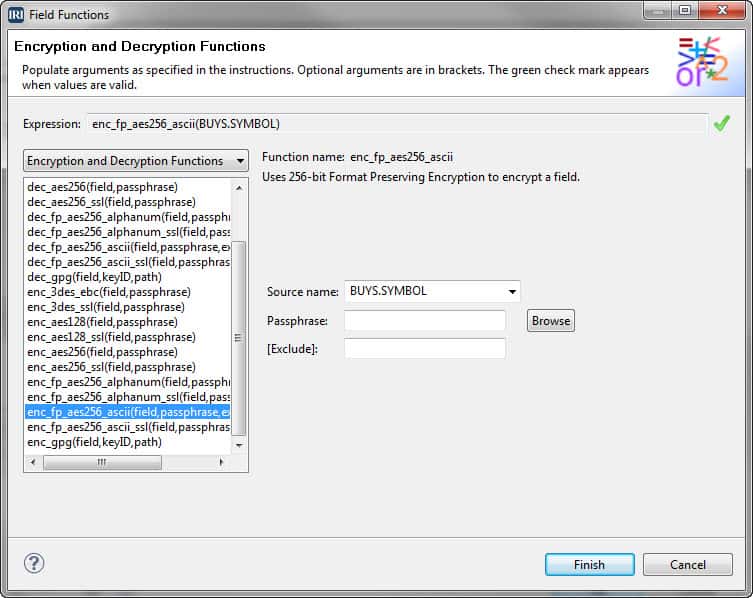
Task: Focus the Passphrase input field
Action: (x=425, y=320)
